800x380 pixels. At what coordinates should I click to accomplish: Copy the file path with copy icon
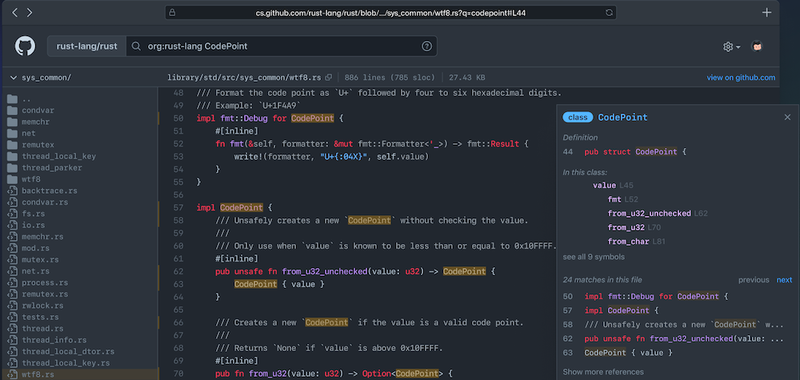tap(329, 78)
